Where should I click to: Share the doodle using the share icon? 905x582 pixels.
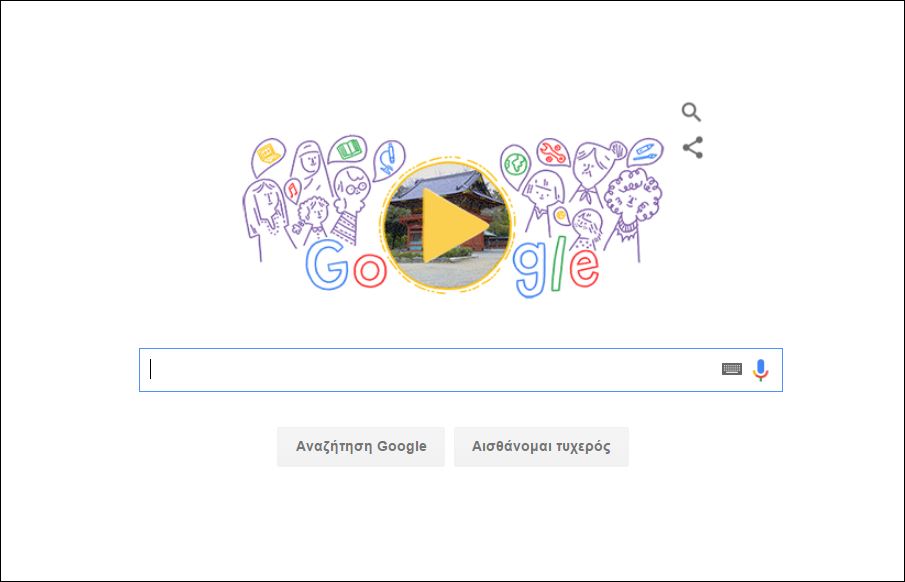click(x=693, y=148)
